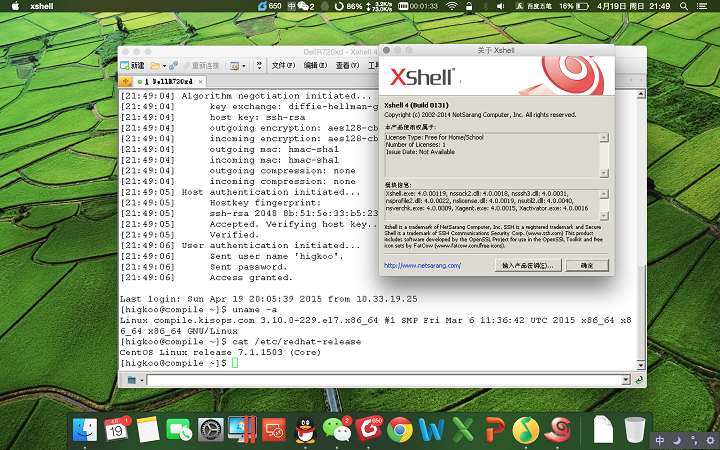Viewport: 720px width, 450px height.
Task: Open Calendar in the Dock
Action: coord(116,430)
